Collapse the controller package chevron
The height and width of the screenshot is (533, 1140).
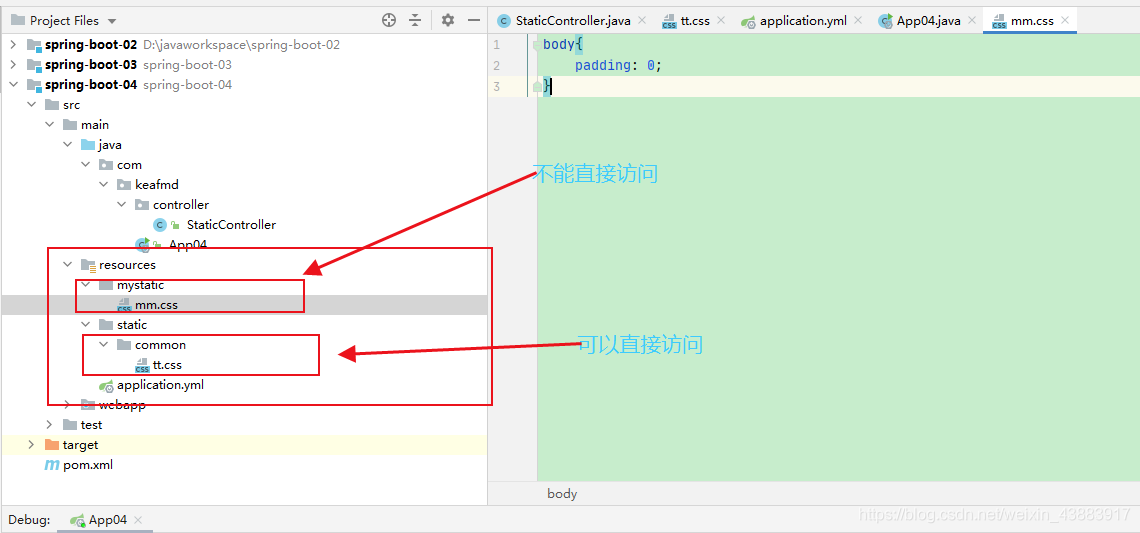coord(121,205)
